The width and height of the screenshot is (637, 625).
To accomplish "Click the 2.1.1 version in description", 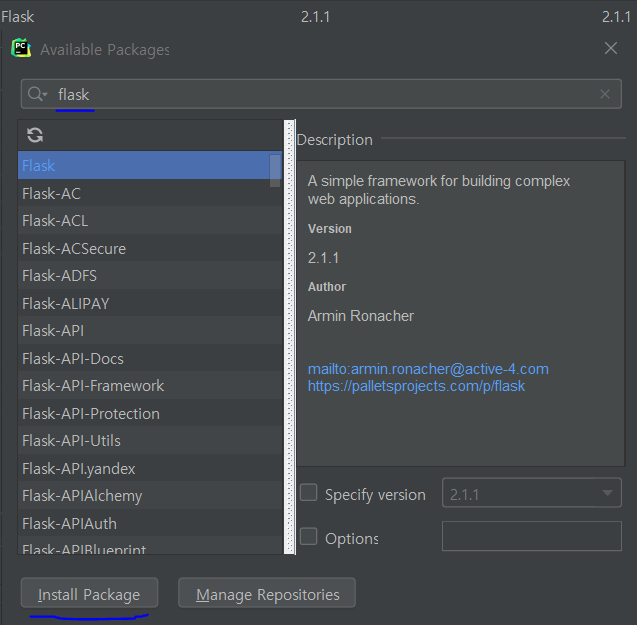I will [x=323, y=258].
